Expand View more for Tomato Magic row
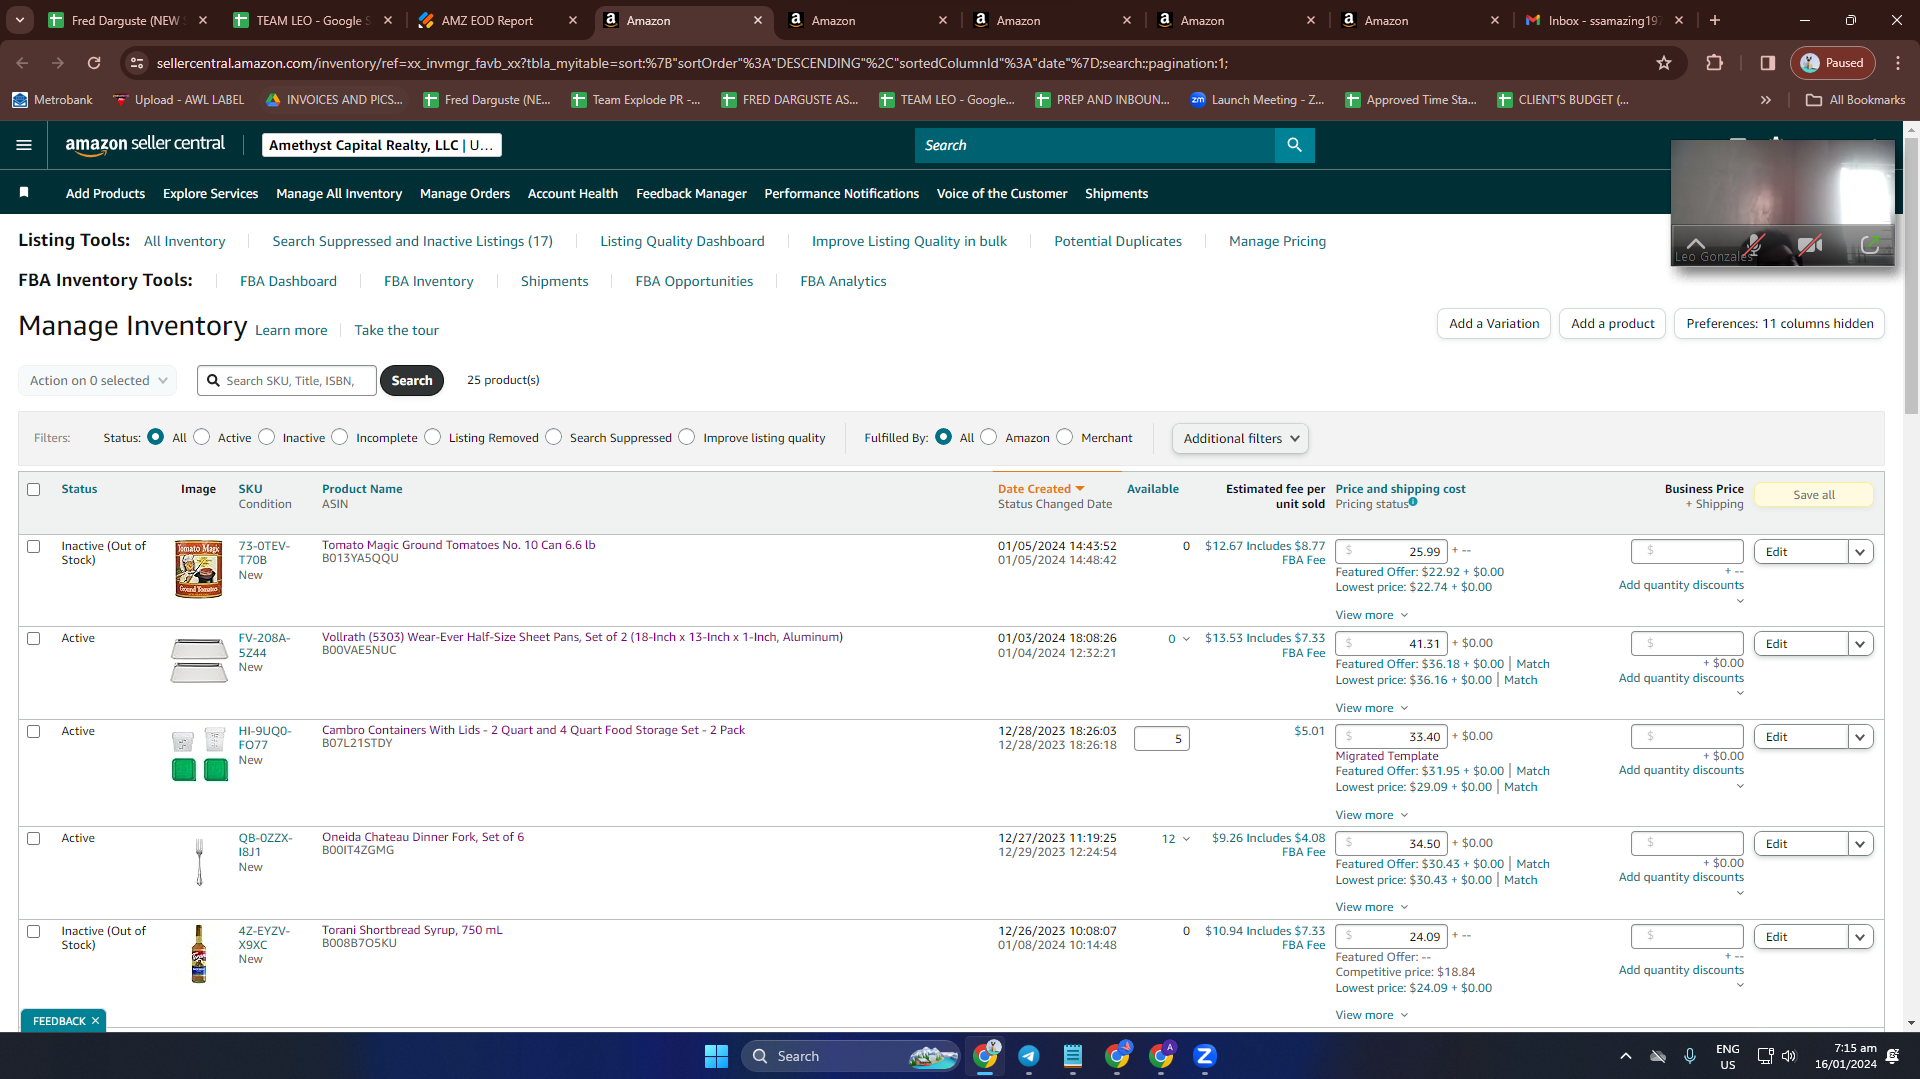 (1372, 615)
